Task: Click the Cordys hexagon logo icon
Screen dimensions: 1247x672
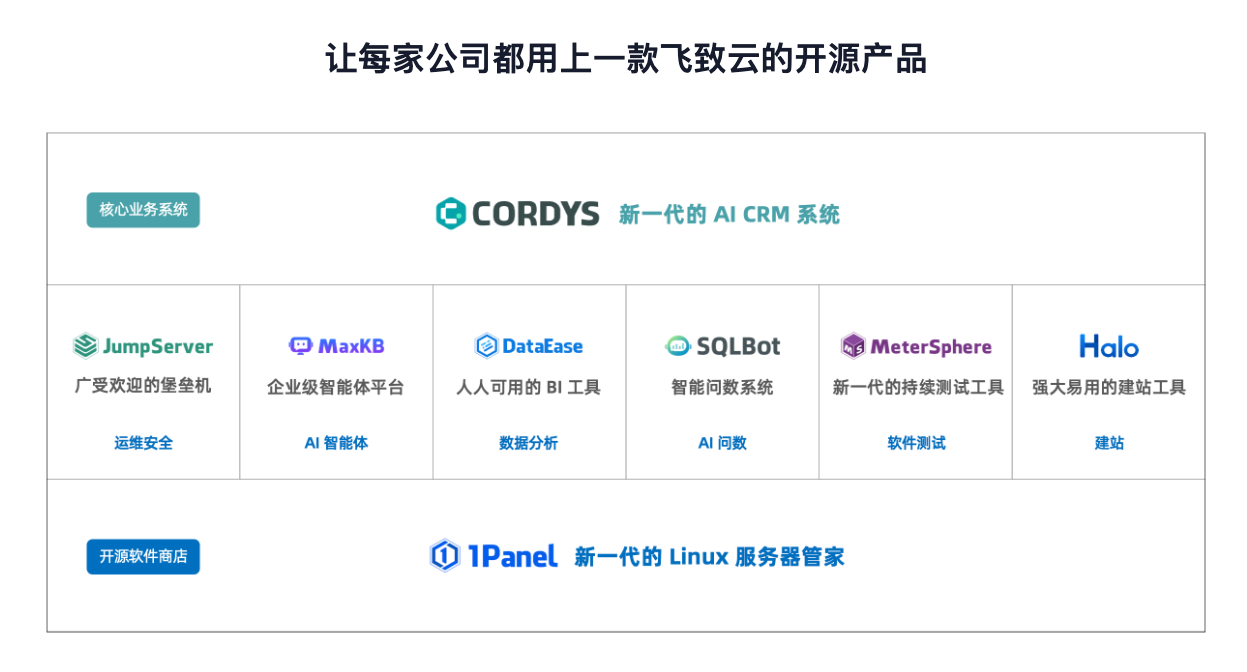Action: 451,213
